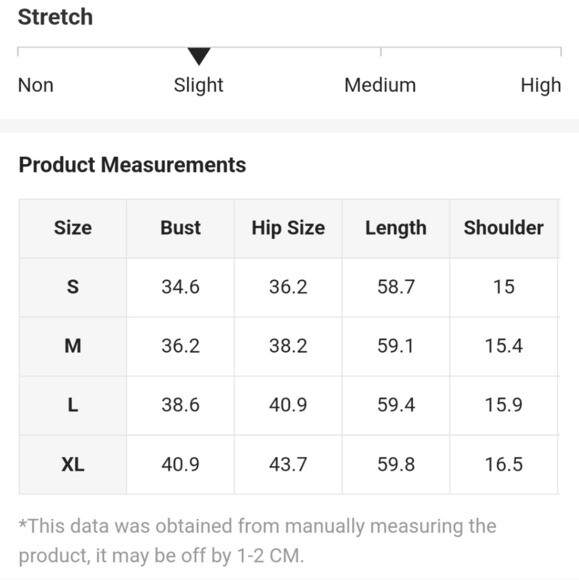Click the 43.7 hip size cell
The height and width of the screenshot is (580, 579).
pos(288,464)
